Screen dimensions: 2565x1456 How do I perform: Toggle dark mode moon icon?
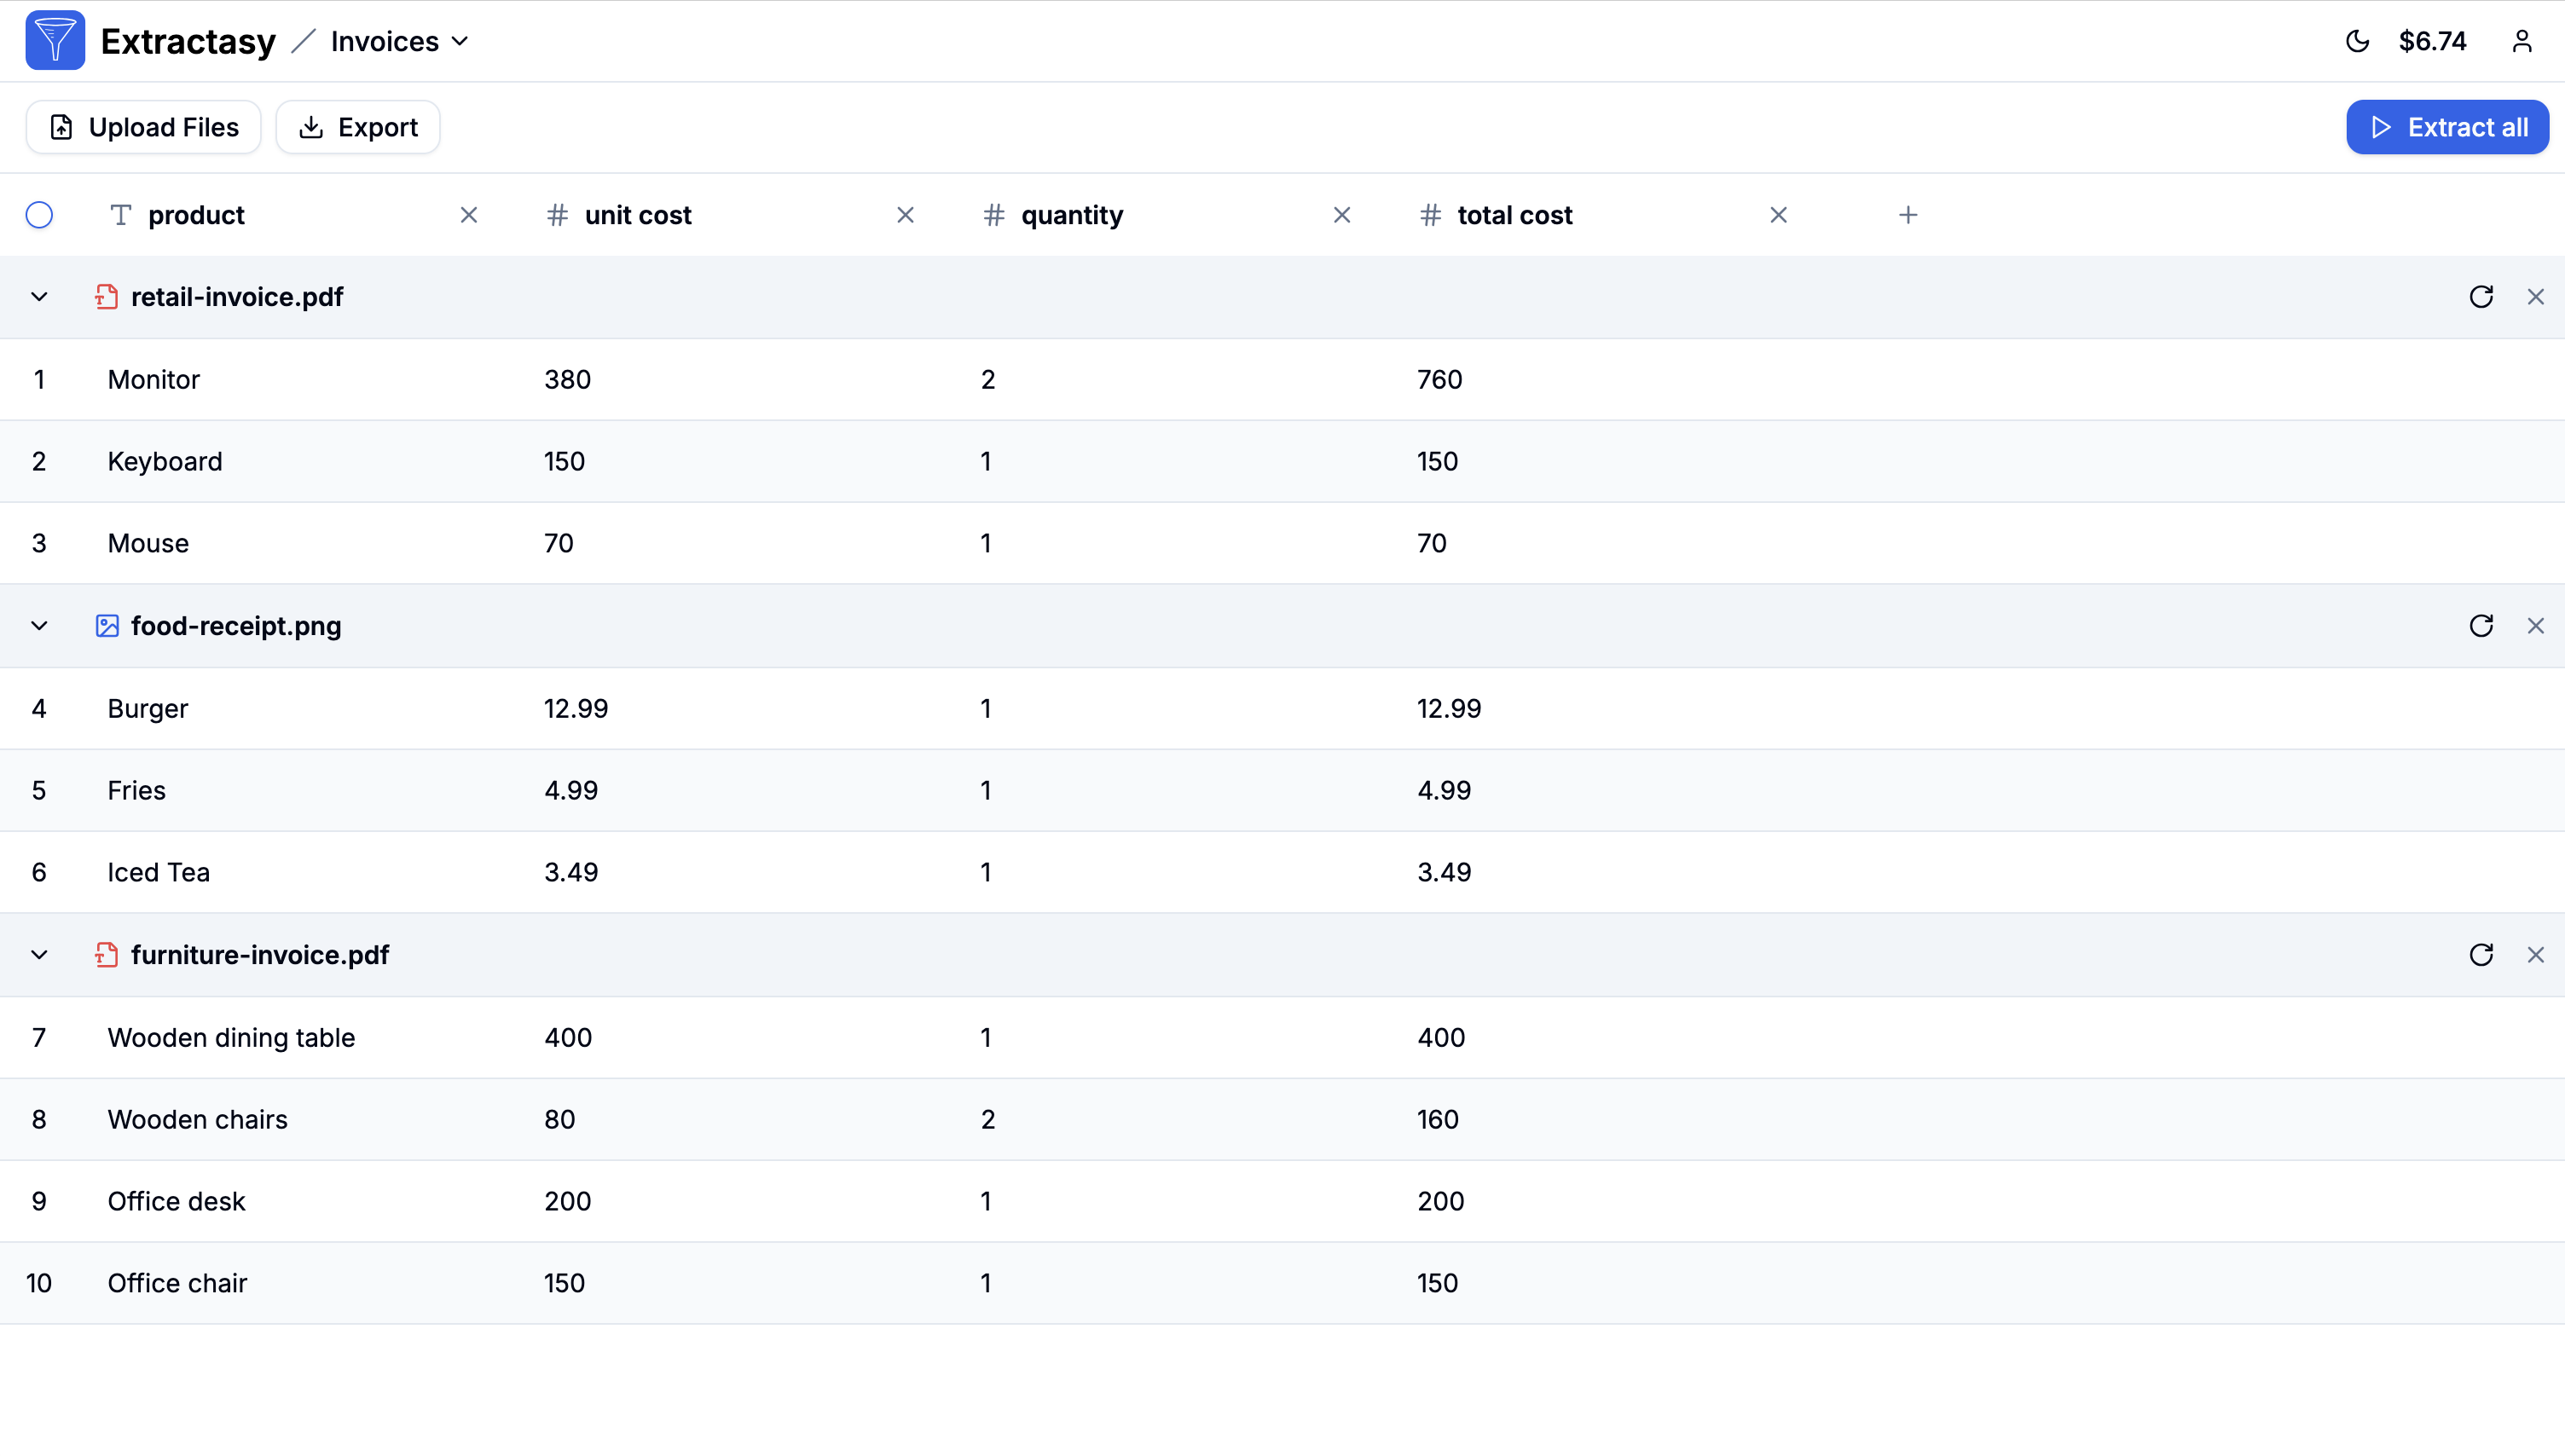coord(2357,41)
